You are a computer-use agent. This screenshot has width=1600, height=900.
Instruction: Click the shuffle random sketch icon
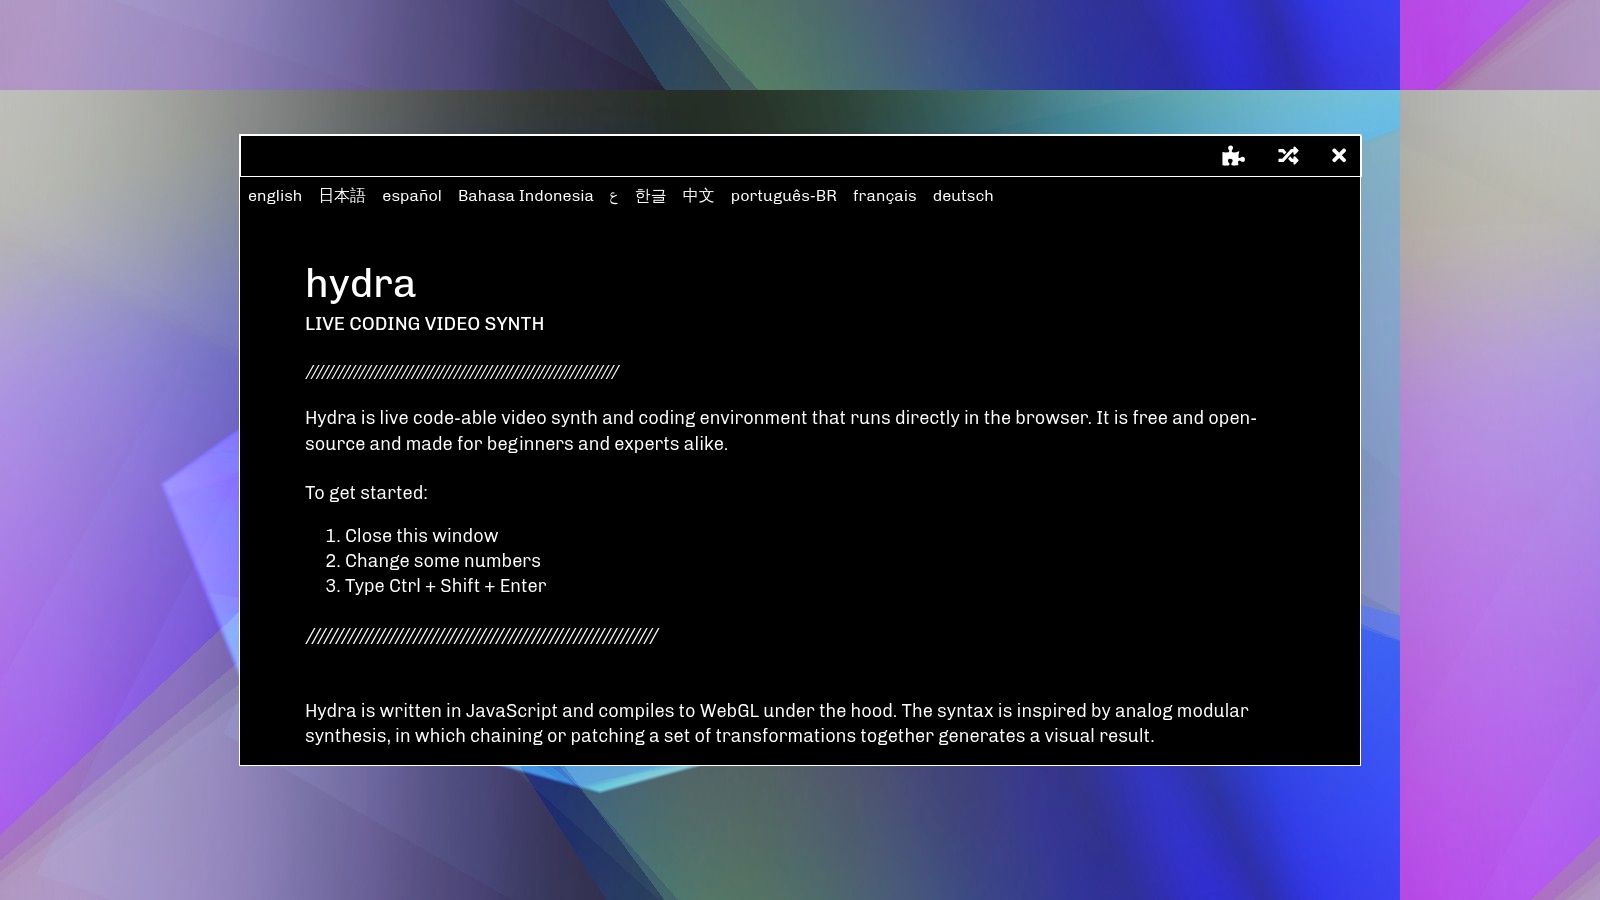click(x=1288, y=156)
